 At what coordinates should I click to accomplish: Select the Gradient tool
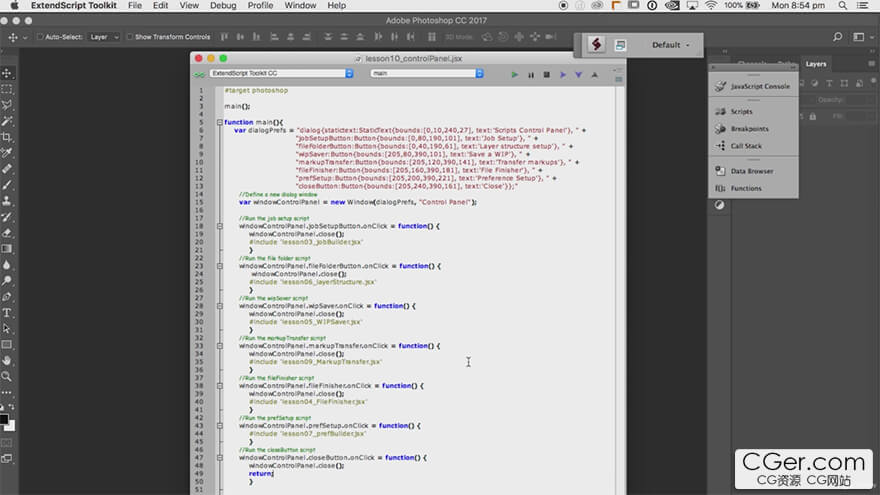click(x=7, y=249)
